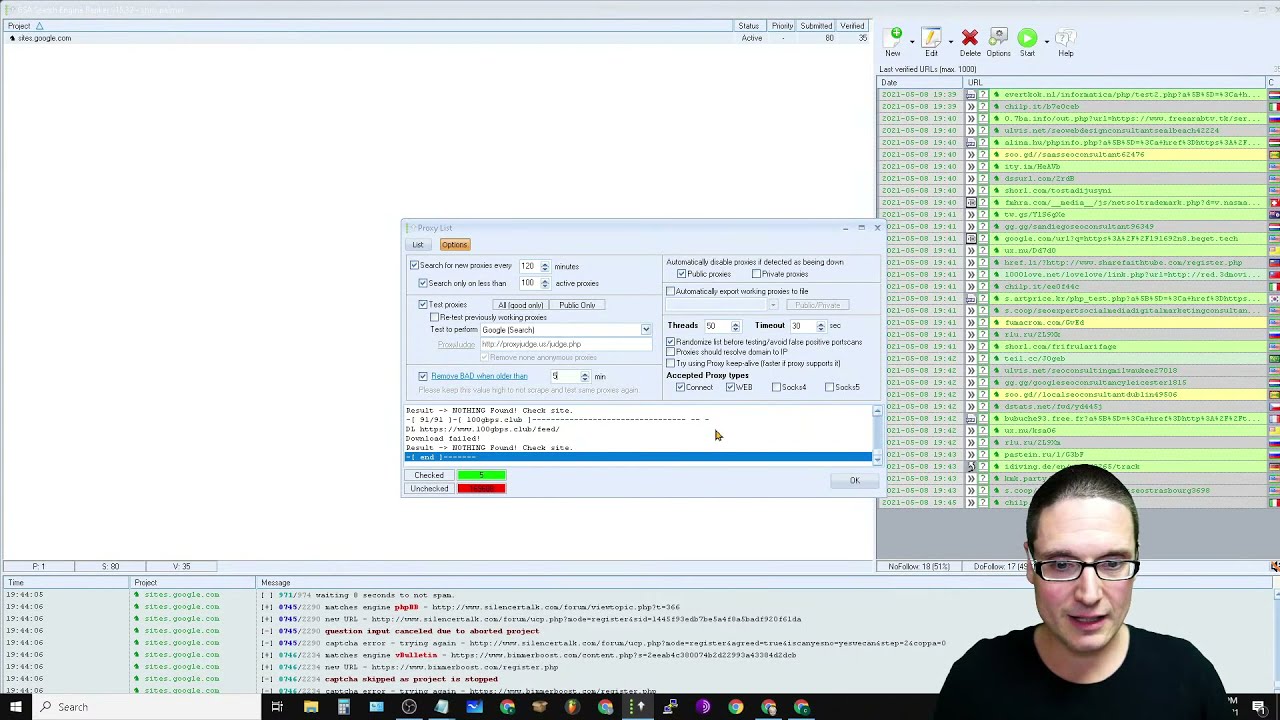Open Edit button dropdown arrow
Viewport: 1280px width, 720px height.
pos(950,41)
